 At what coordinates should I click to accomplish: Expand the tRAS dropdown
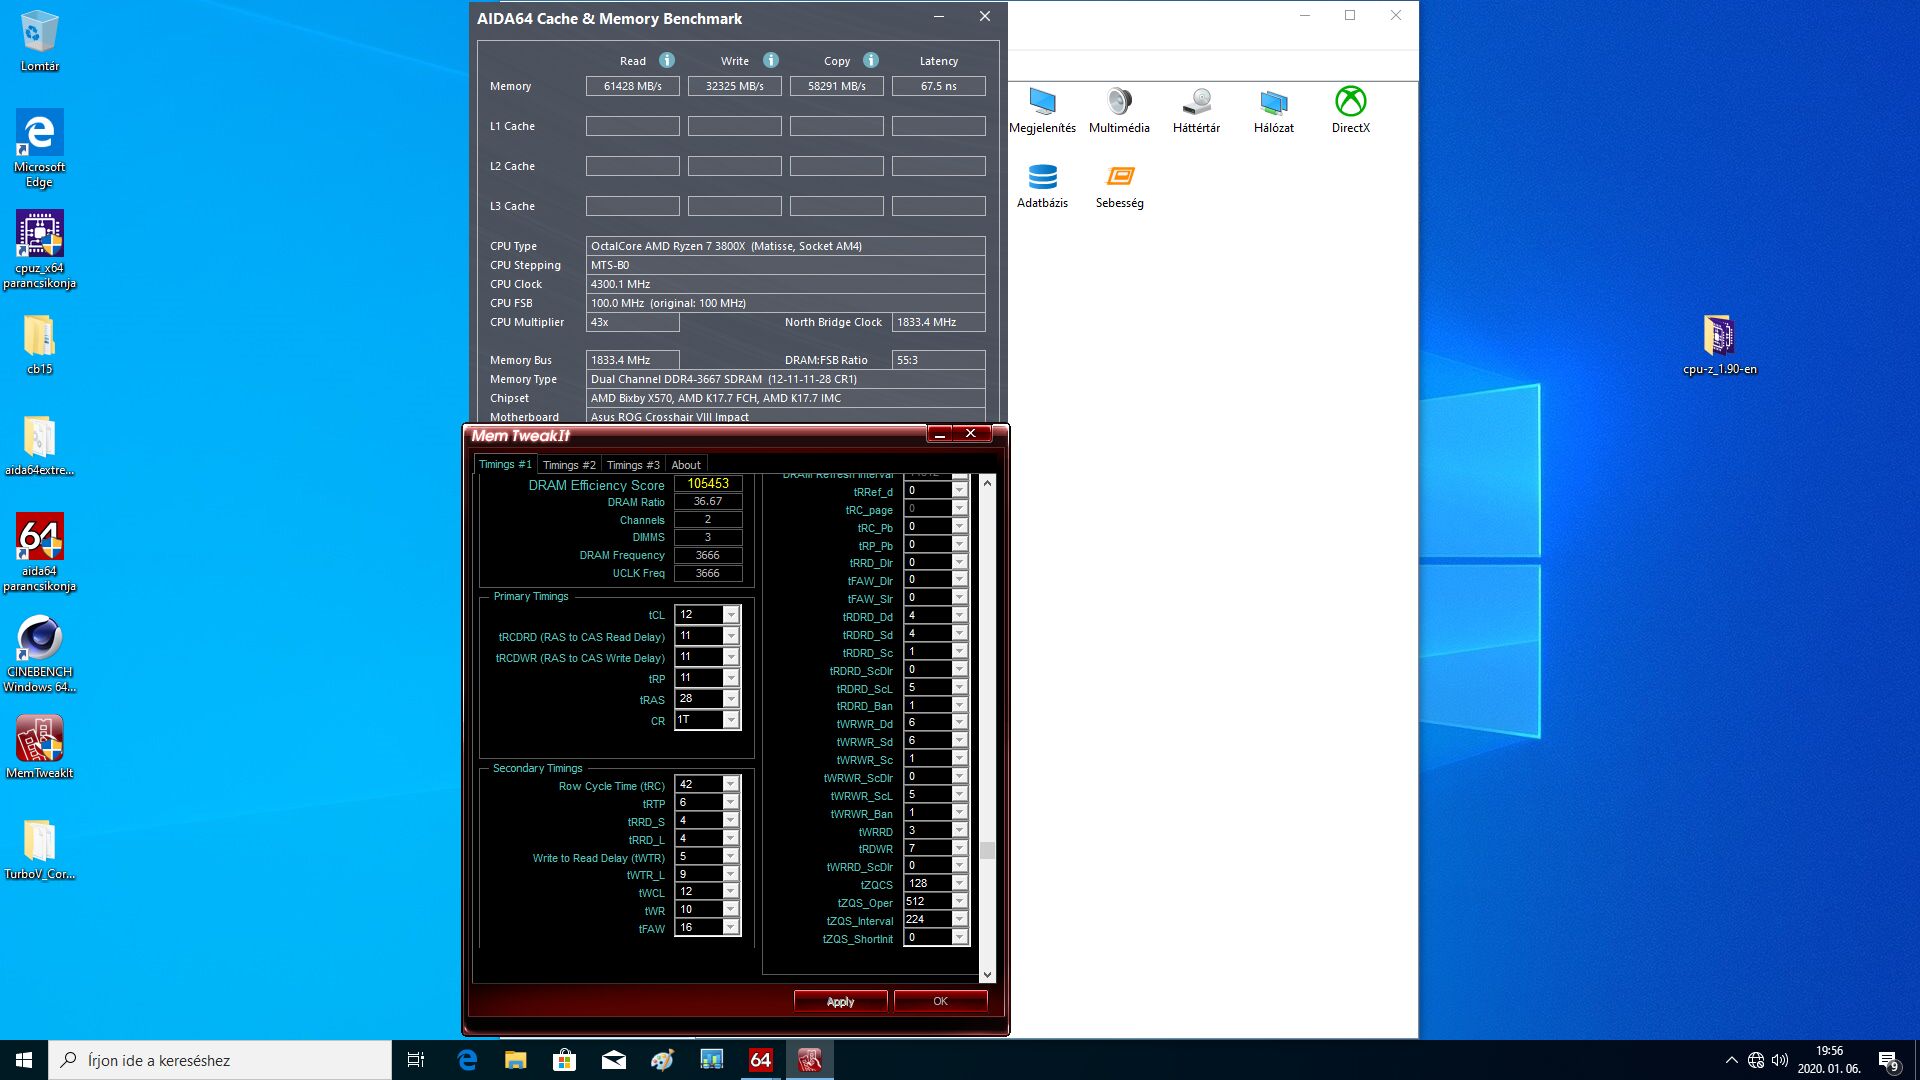731,699
